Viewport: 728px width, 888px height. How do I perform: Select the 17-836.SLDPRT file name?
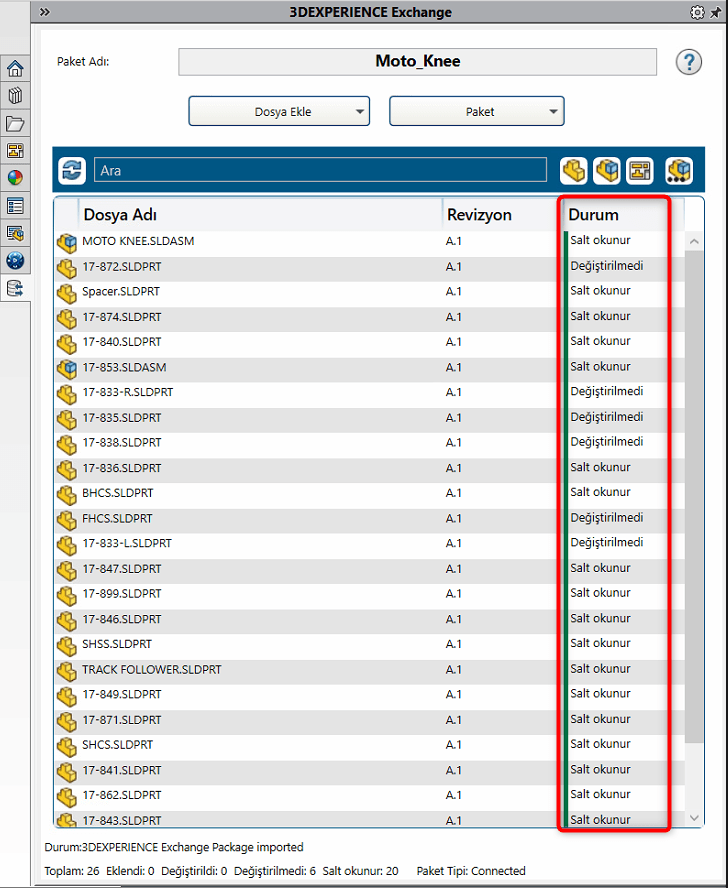tap(122, 468)
